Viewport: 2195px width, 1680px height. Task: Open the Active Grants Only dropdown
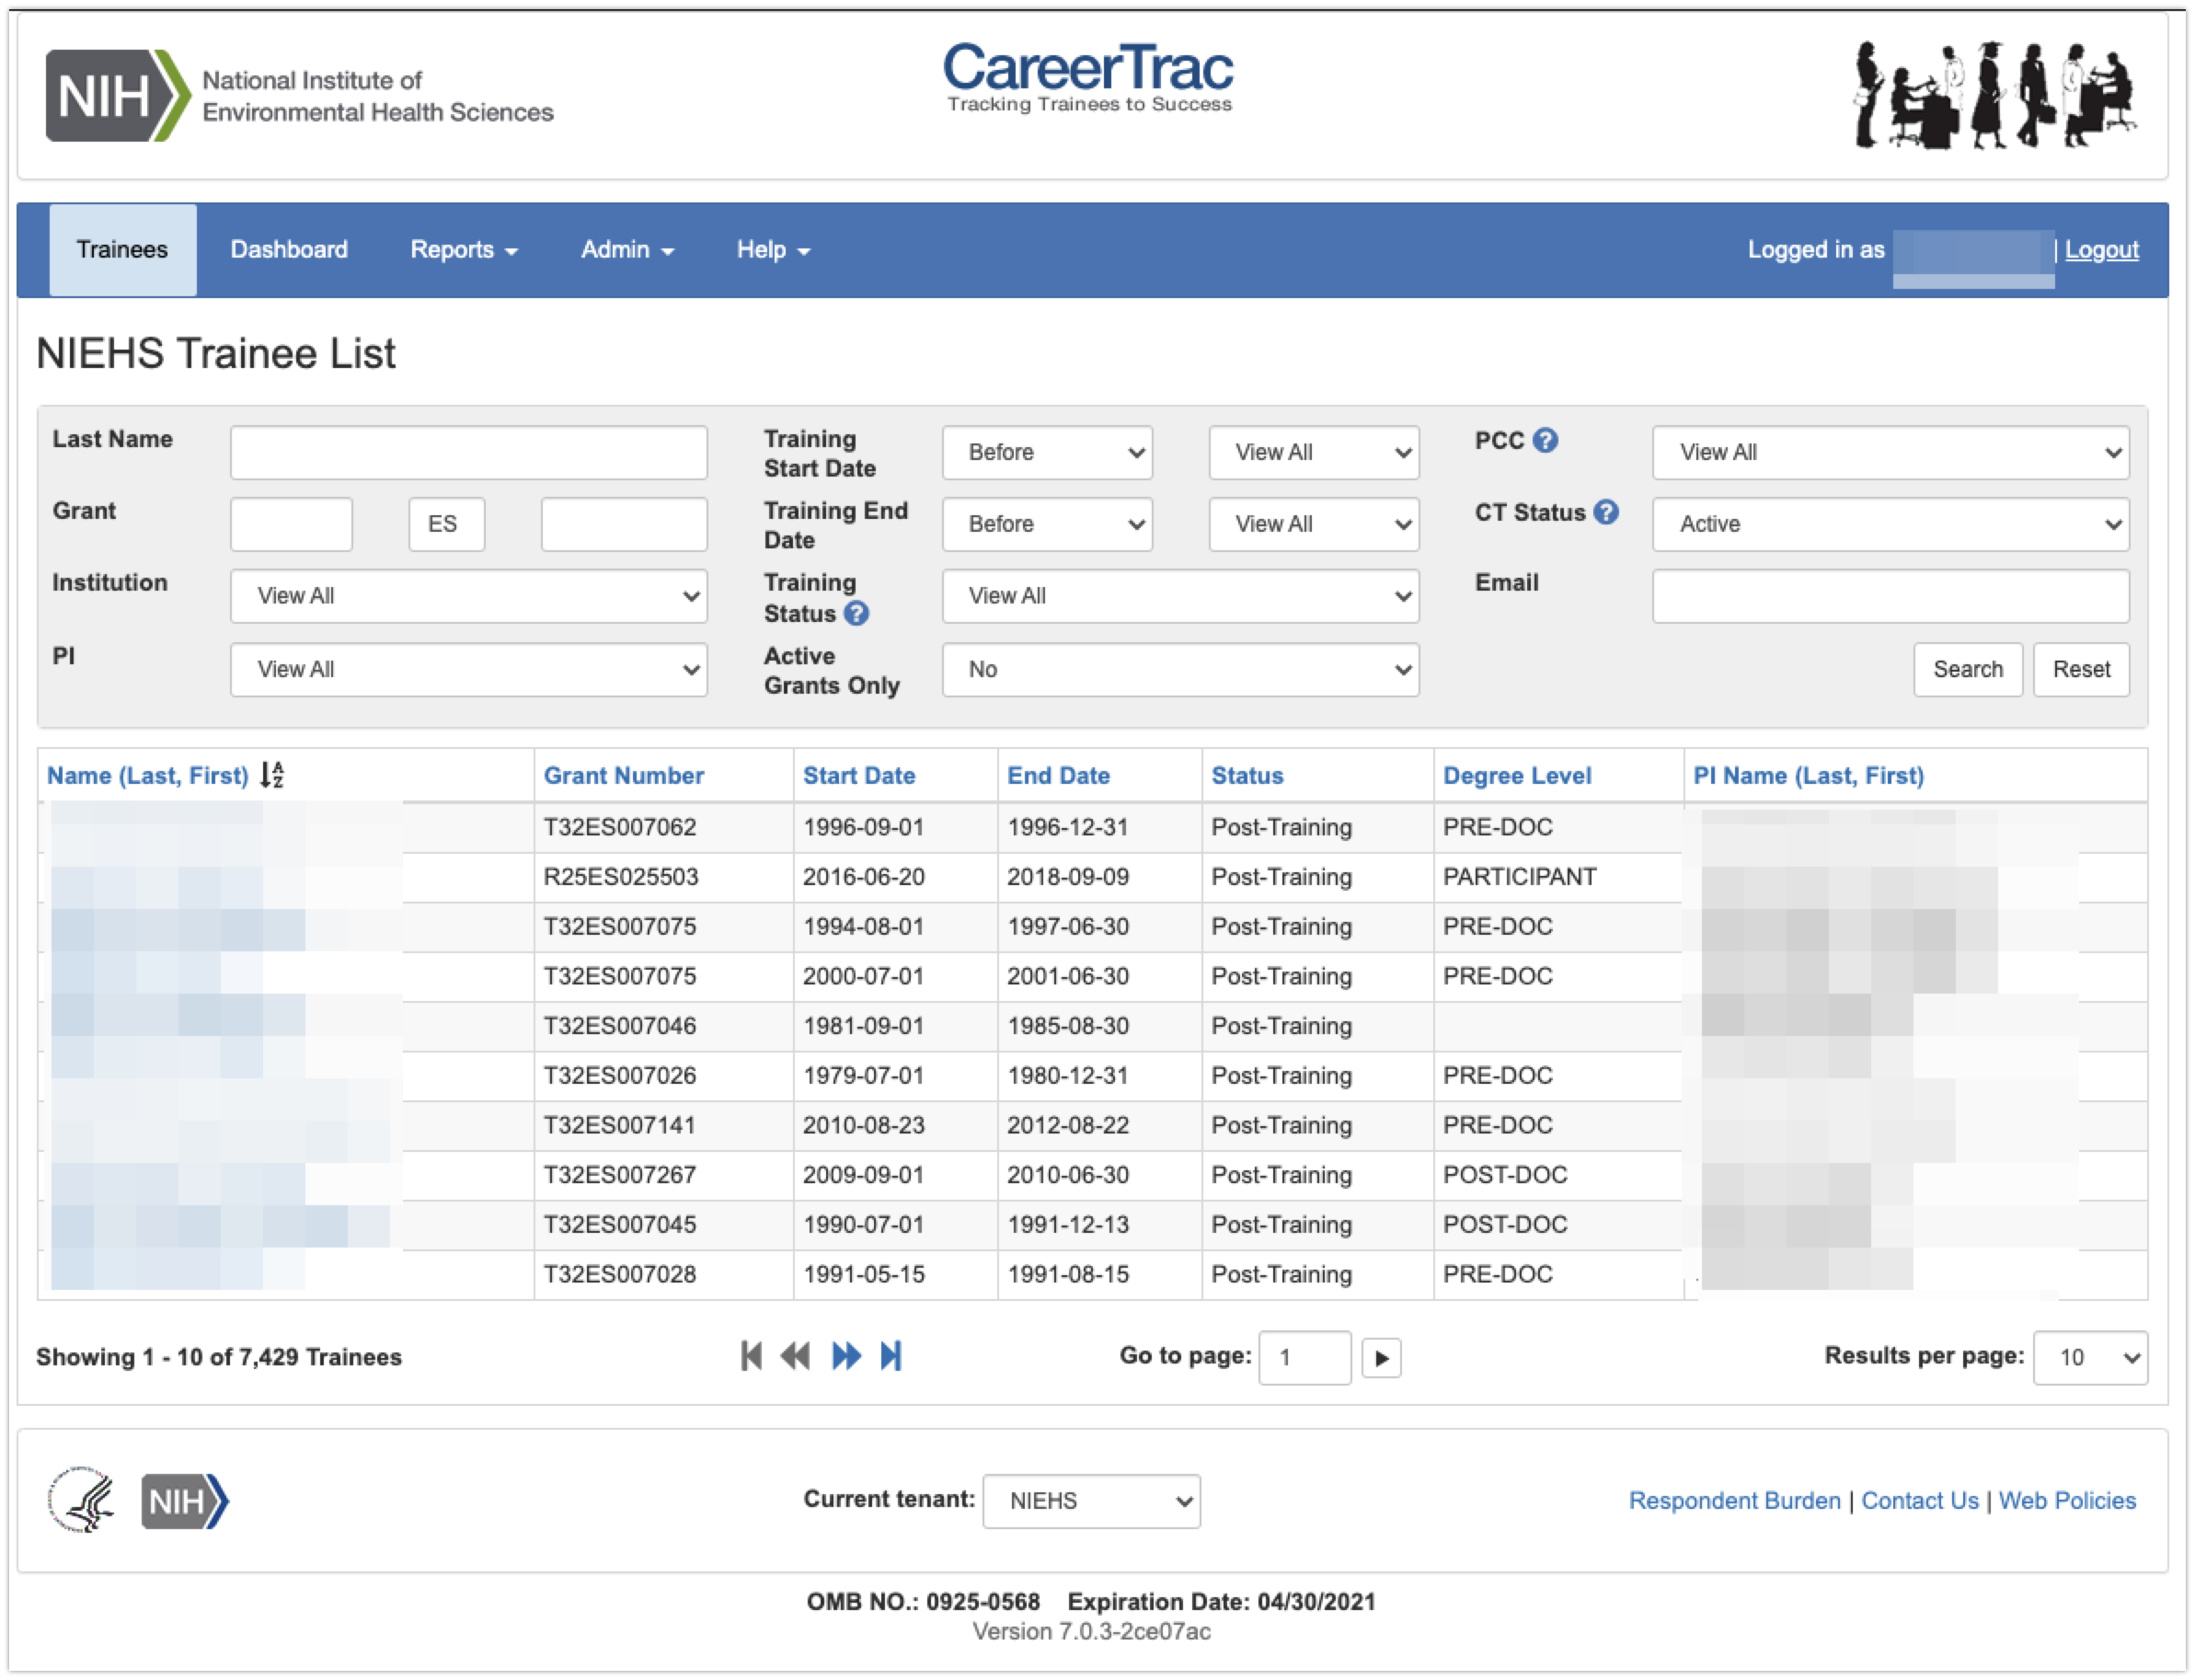[1180, 669]
